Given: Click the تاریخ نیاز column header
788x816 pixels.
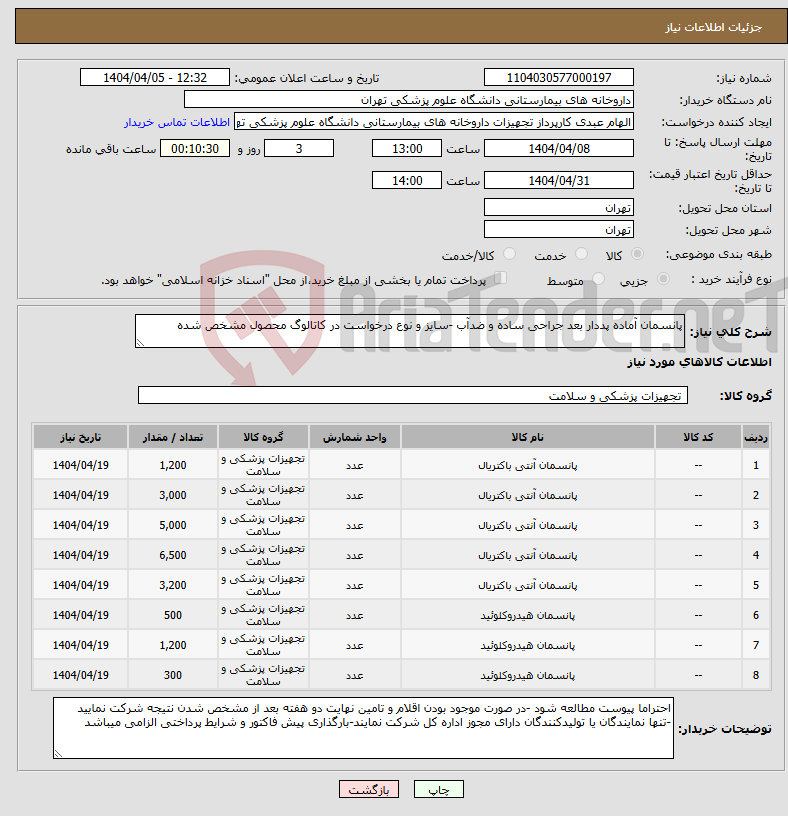Looking at the screenshot, I should pyautogui.click(x=81, y=437).
